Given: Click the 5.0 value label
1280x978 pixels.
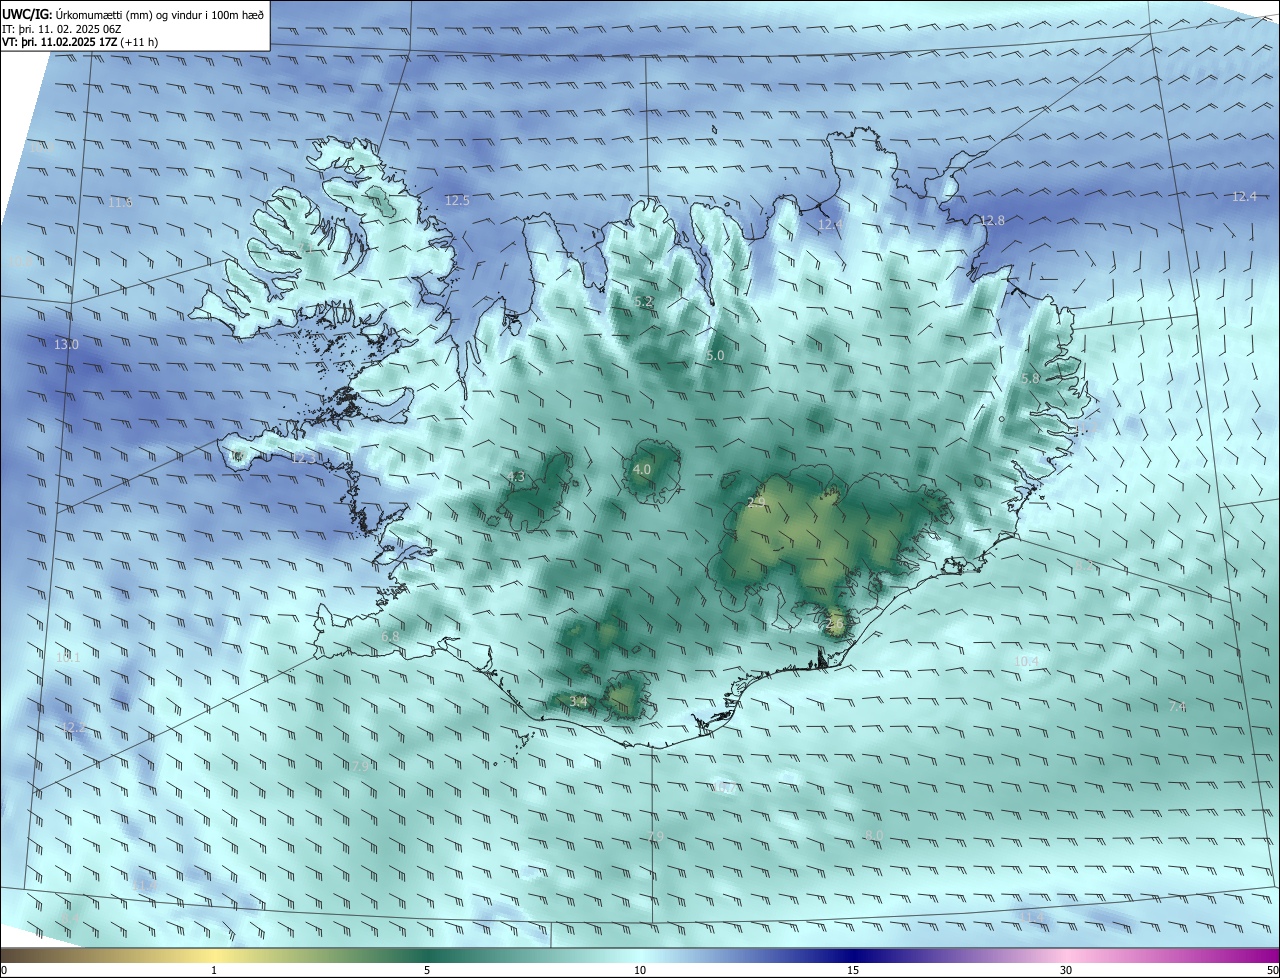Looking at the screenshot, I should click(715, 356).
